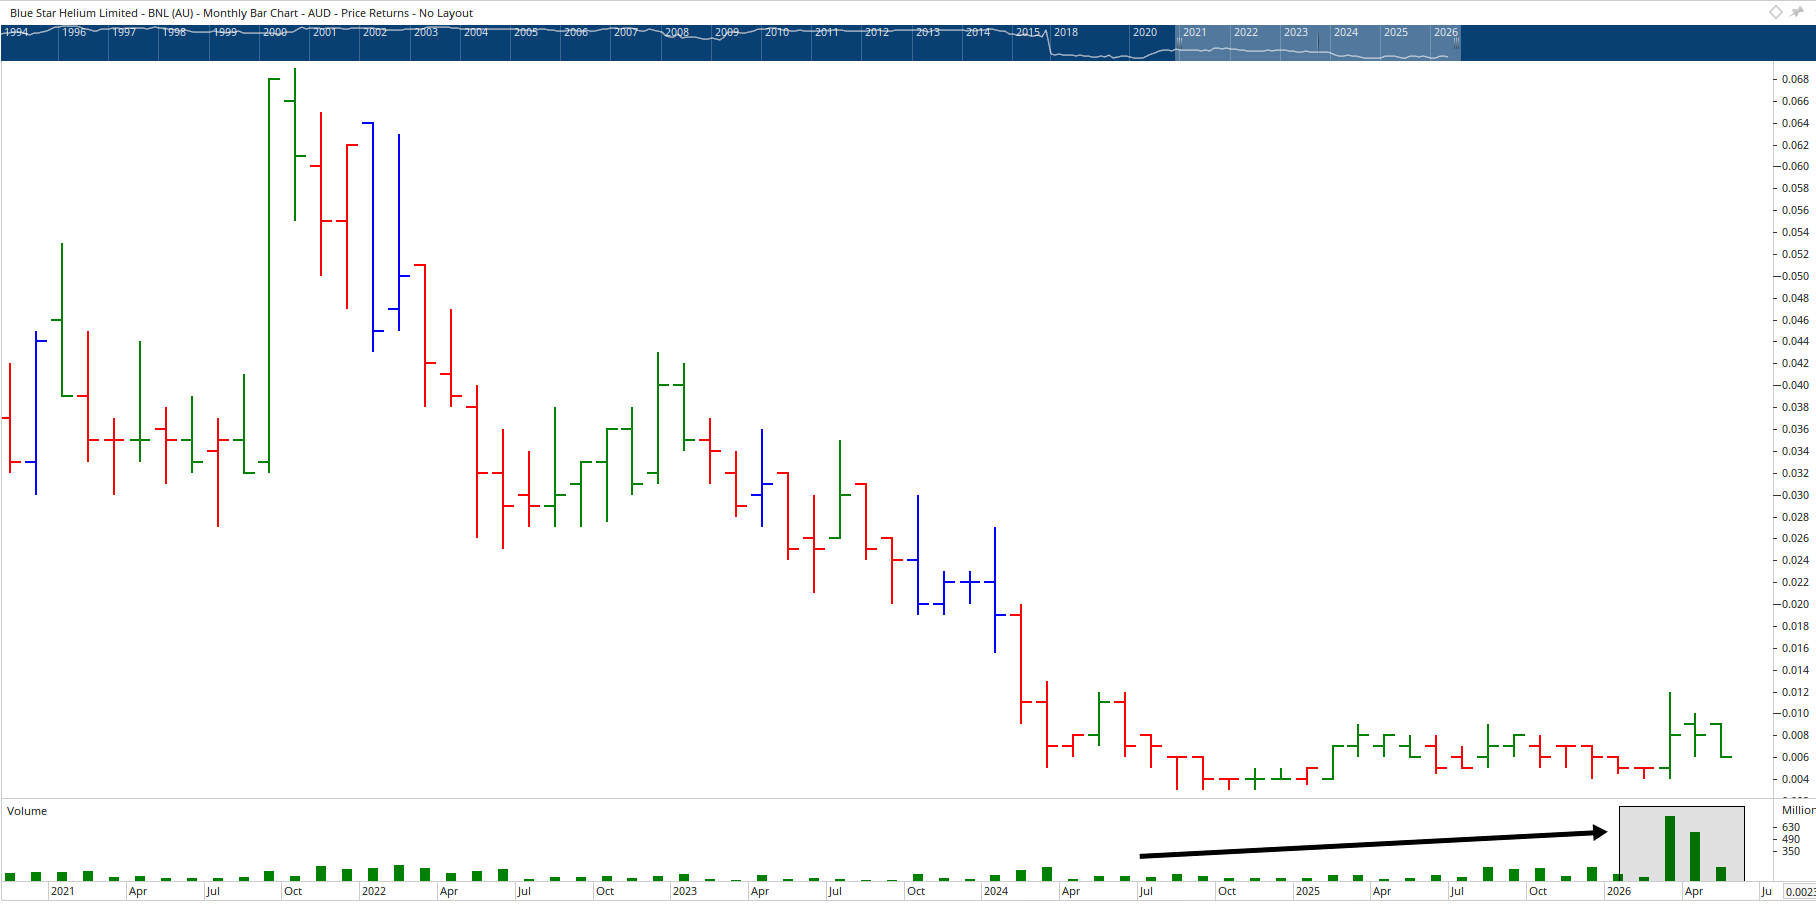Click year 2012 in the navigator strip
Image resolution: width=1816 pixels, height=907 pixels.
pos(877,32)
